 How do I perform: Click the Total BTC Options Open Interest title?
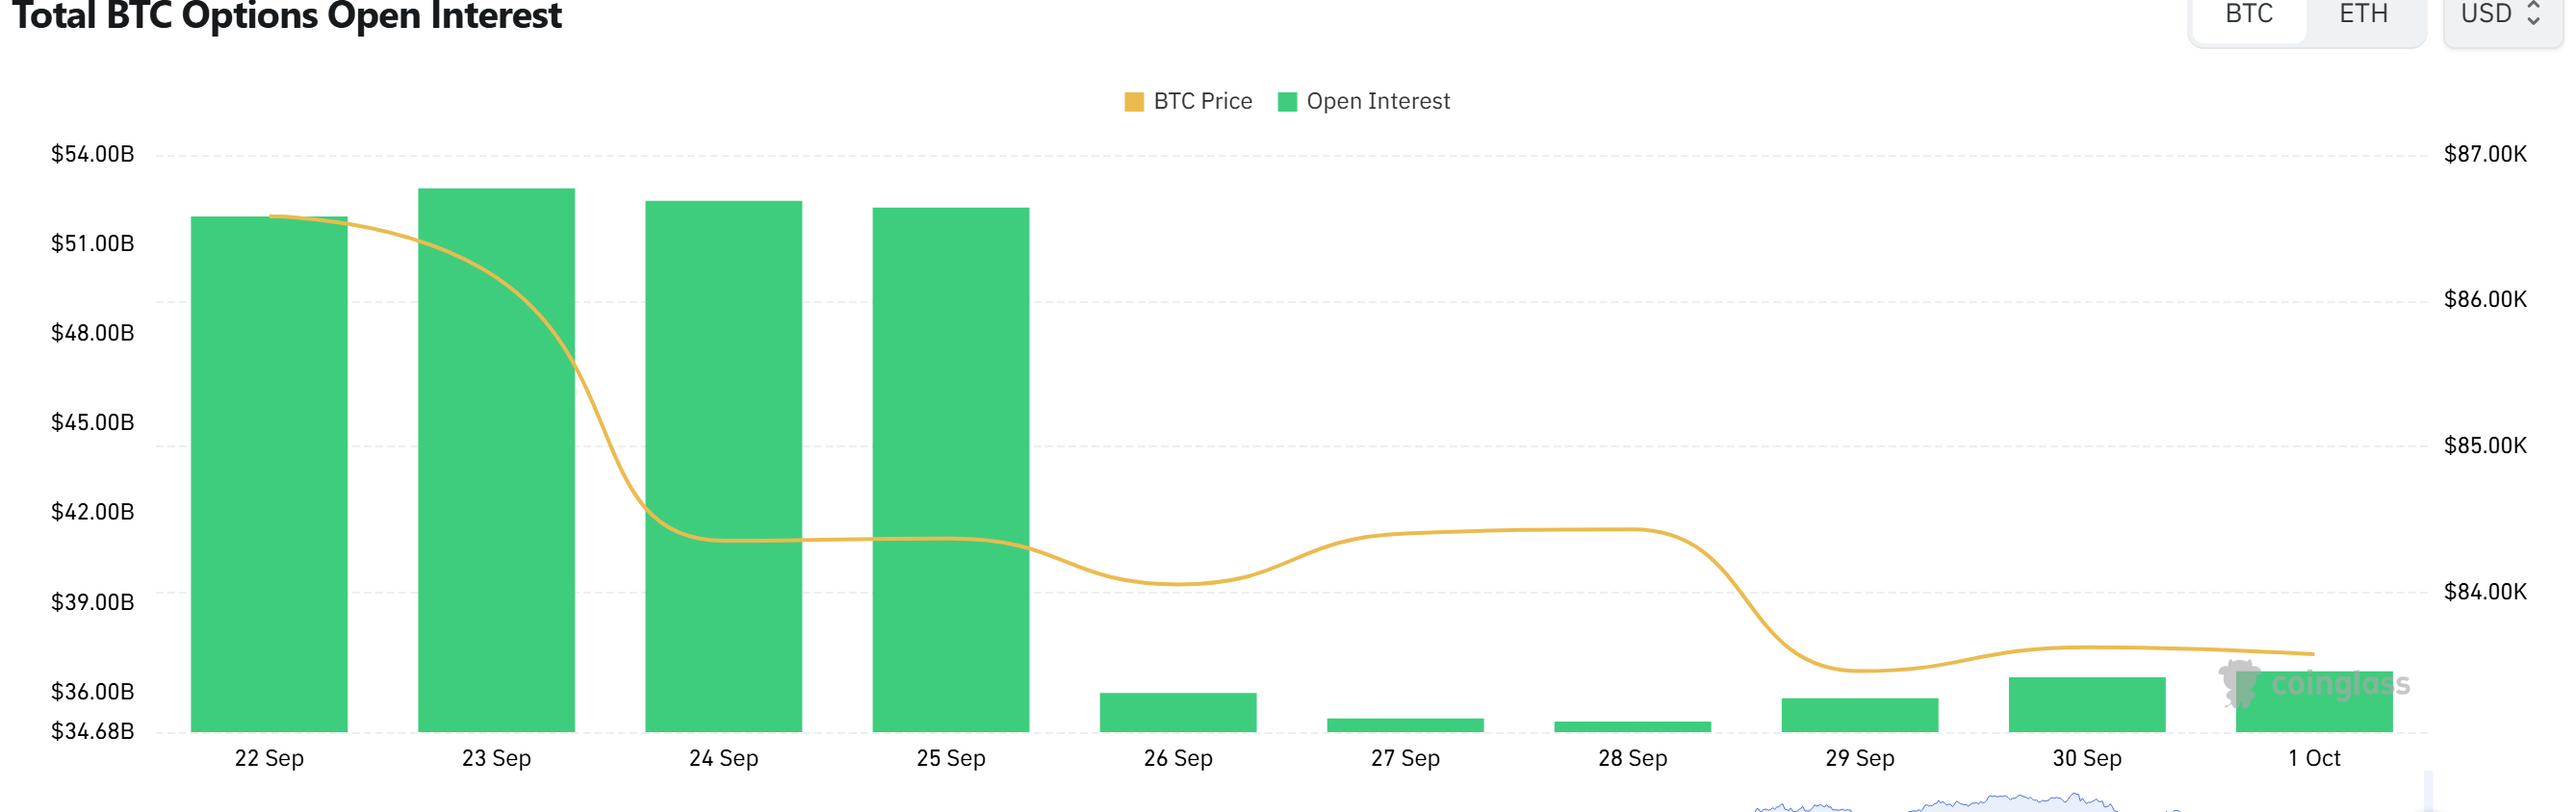pyautogui.click(x=287, y=16)
